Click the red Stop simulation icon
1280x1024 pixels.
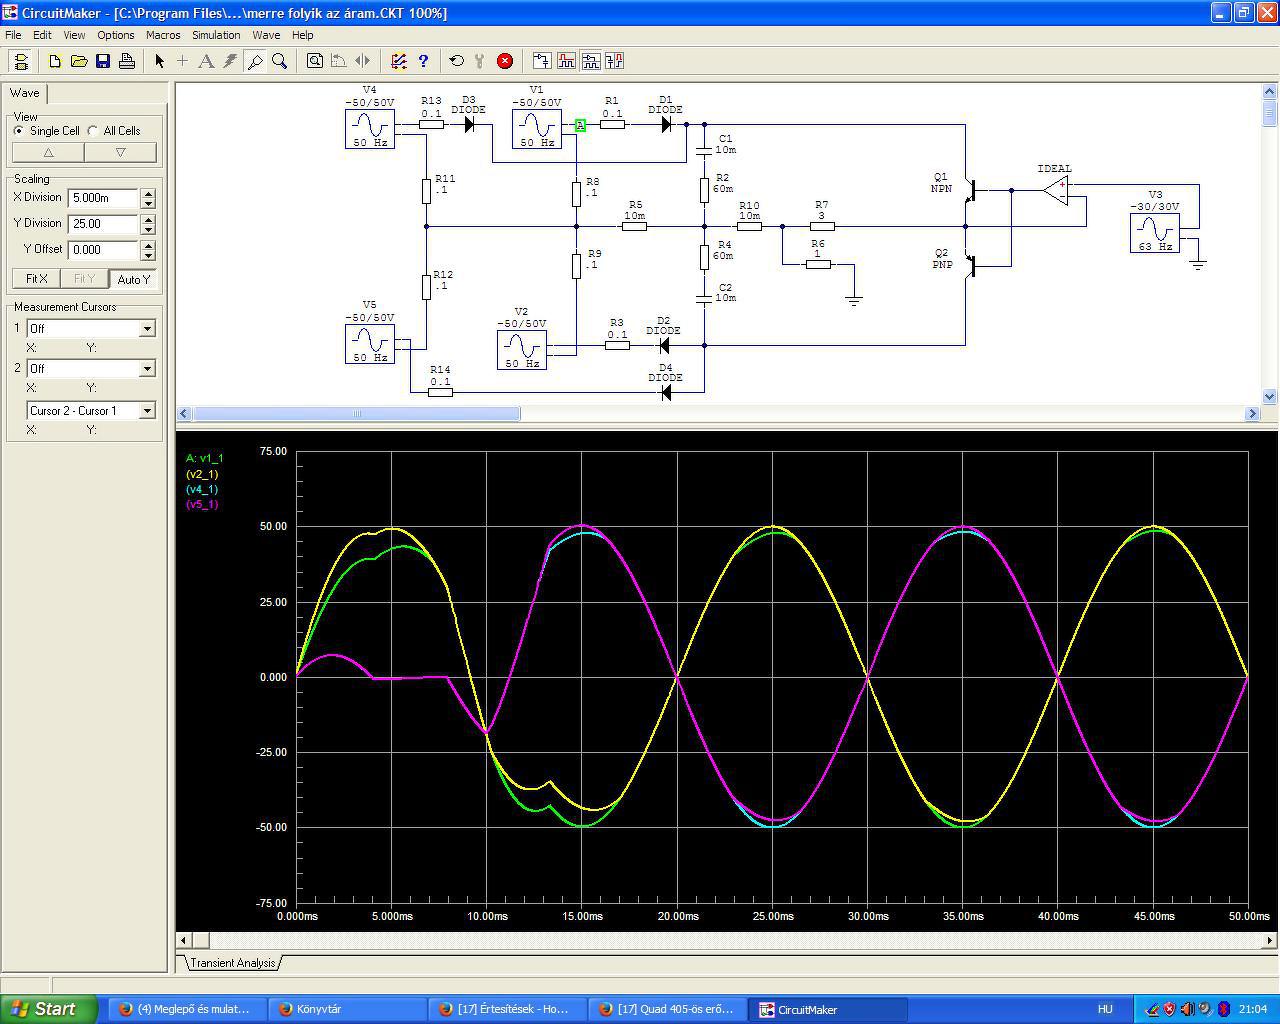point(505,61)
